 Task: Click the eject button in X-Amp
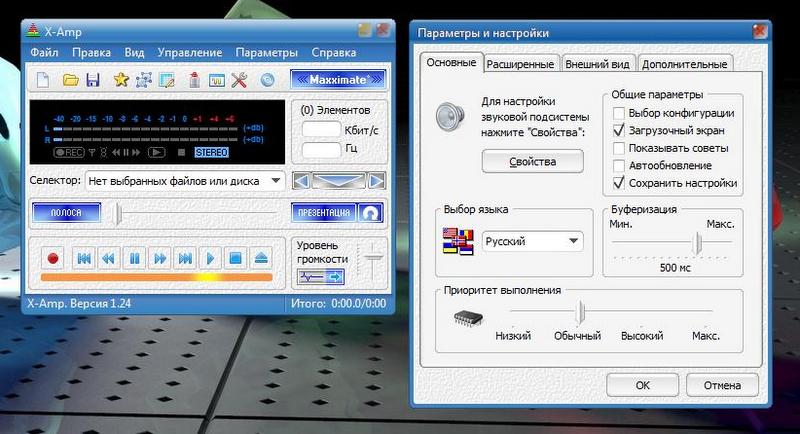pos(261,258)
